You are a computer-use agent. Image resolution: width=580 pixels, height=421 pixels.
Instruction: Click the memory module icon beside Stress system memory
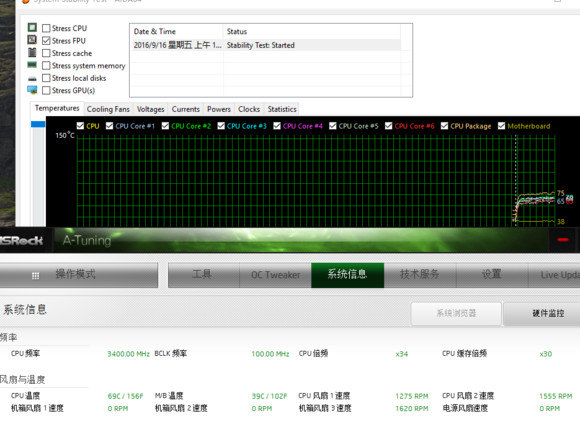click(x=32, y=65)
